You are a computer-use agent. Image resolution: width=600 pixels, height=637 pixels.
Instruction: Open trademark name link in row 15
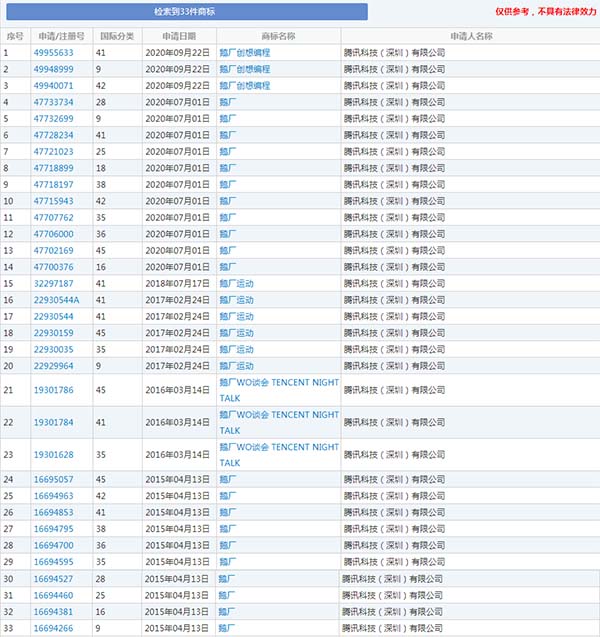[236, 284]
